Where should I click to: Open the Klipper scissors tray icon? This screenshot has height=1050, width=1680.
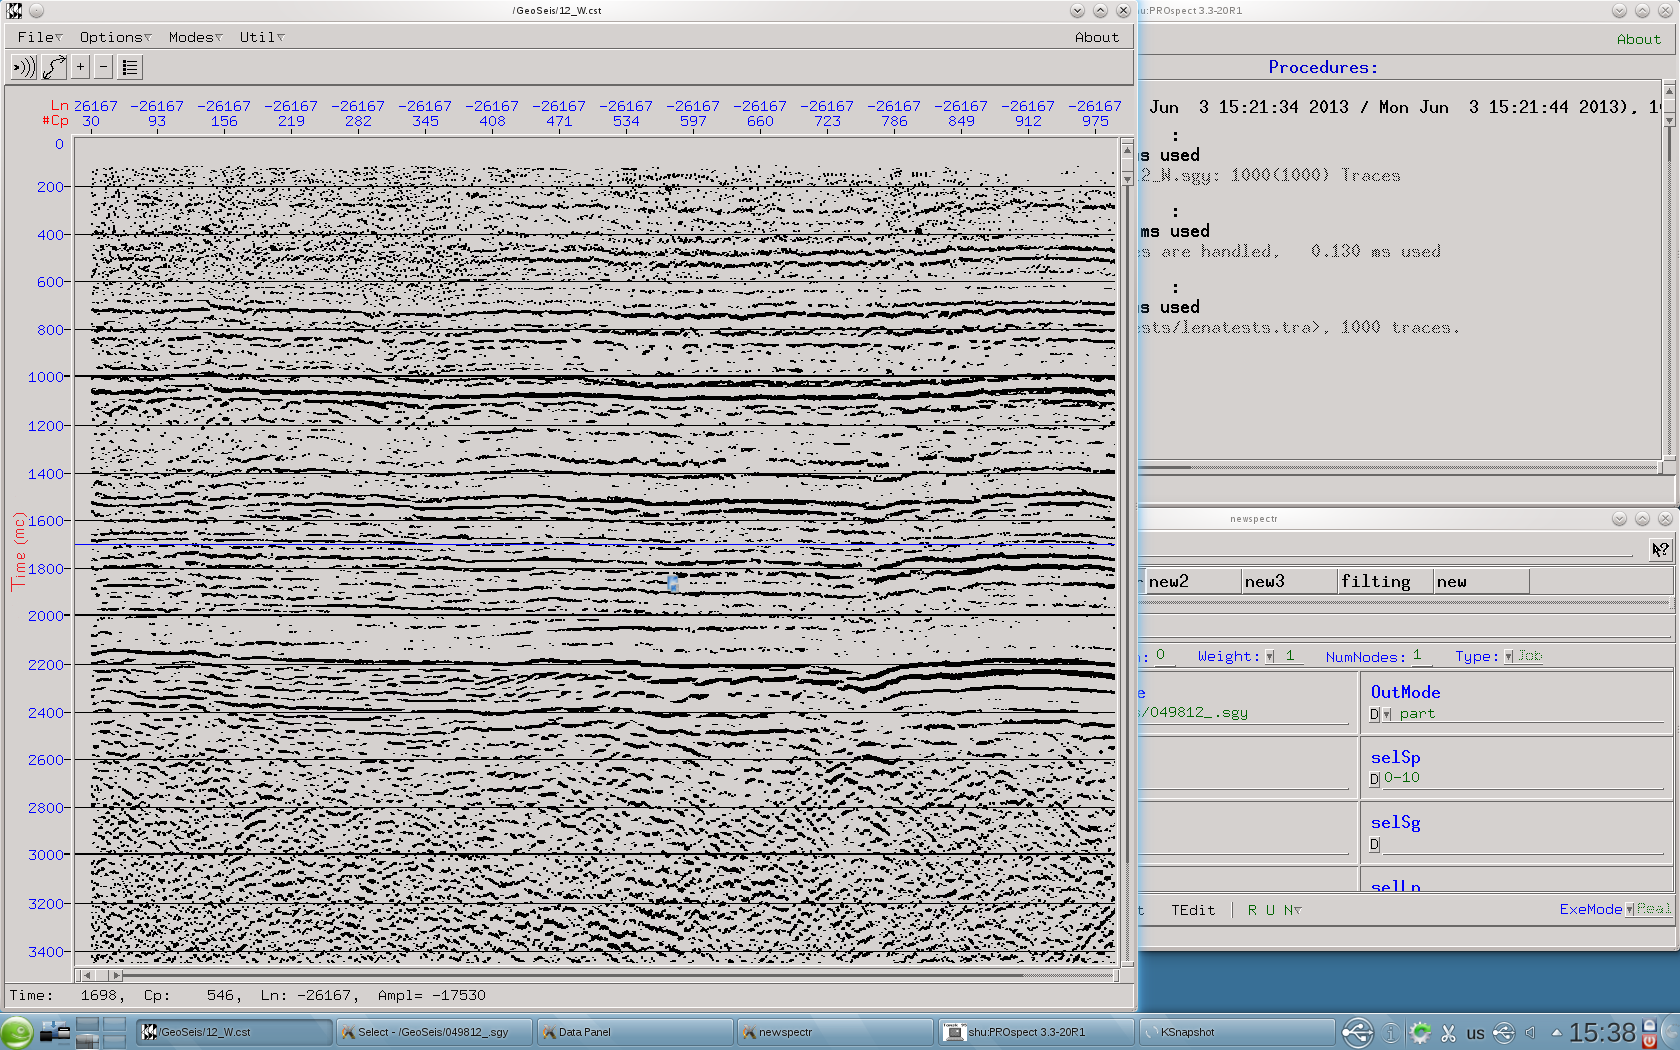pyautogui.click(x=1448, y=1033)
